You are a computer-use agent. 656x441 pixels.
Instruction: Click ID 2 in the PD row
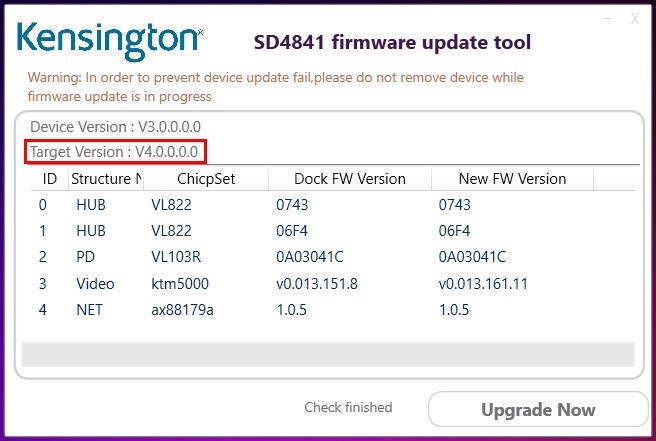[43, 256]
